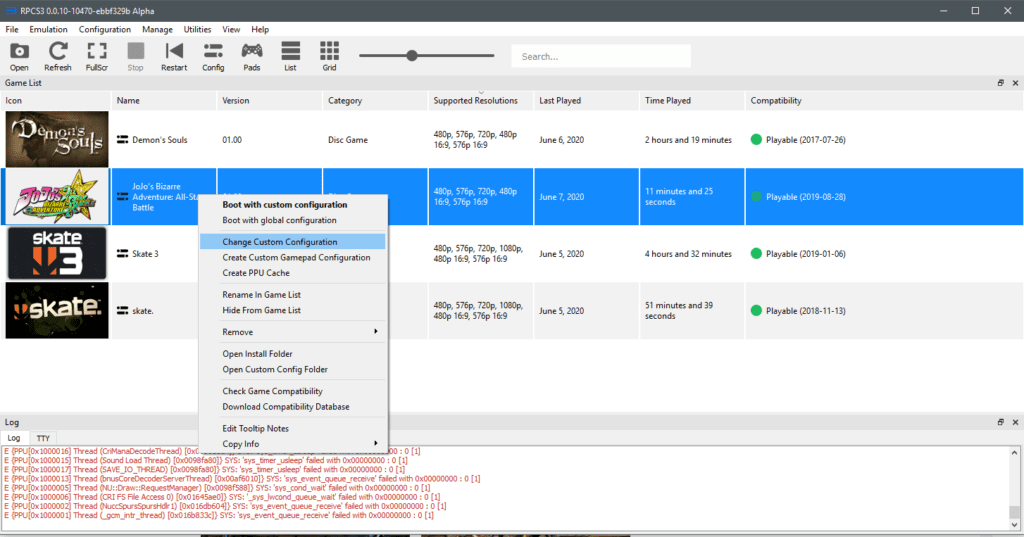Screen dimensions: 1024x537
Task: Click the log scrollbar up arrow
Action: pyautogui.click(x=1014, y=452)
